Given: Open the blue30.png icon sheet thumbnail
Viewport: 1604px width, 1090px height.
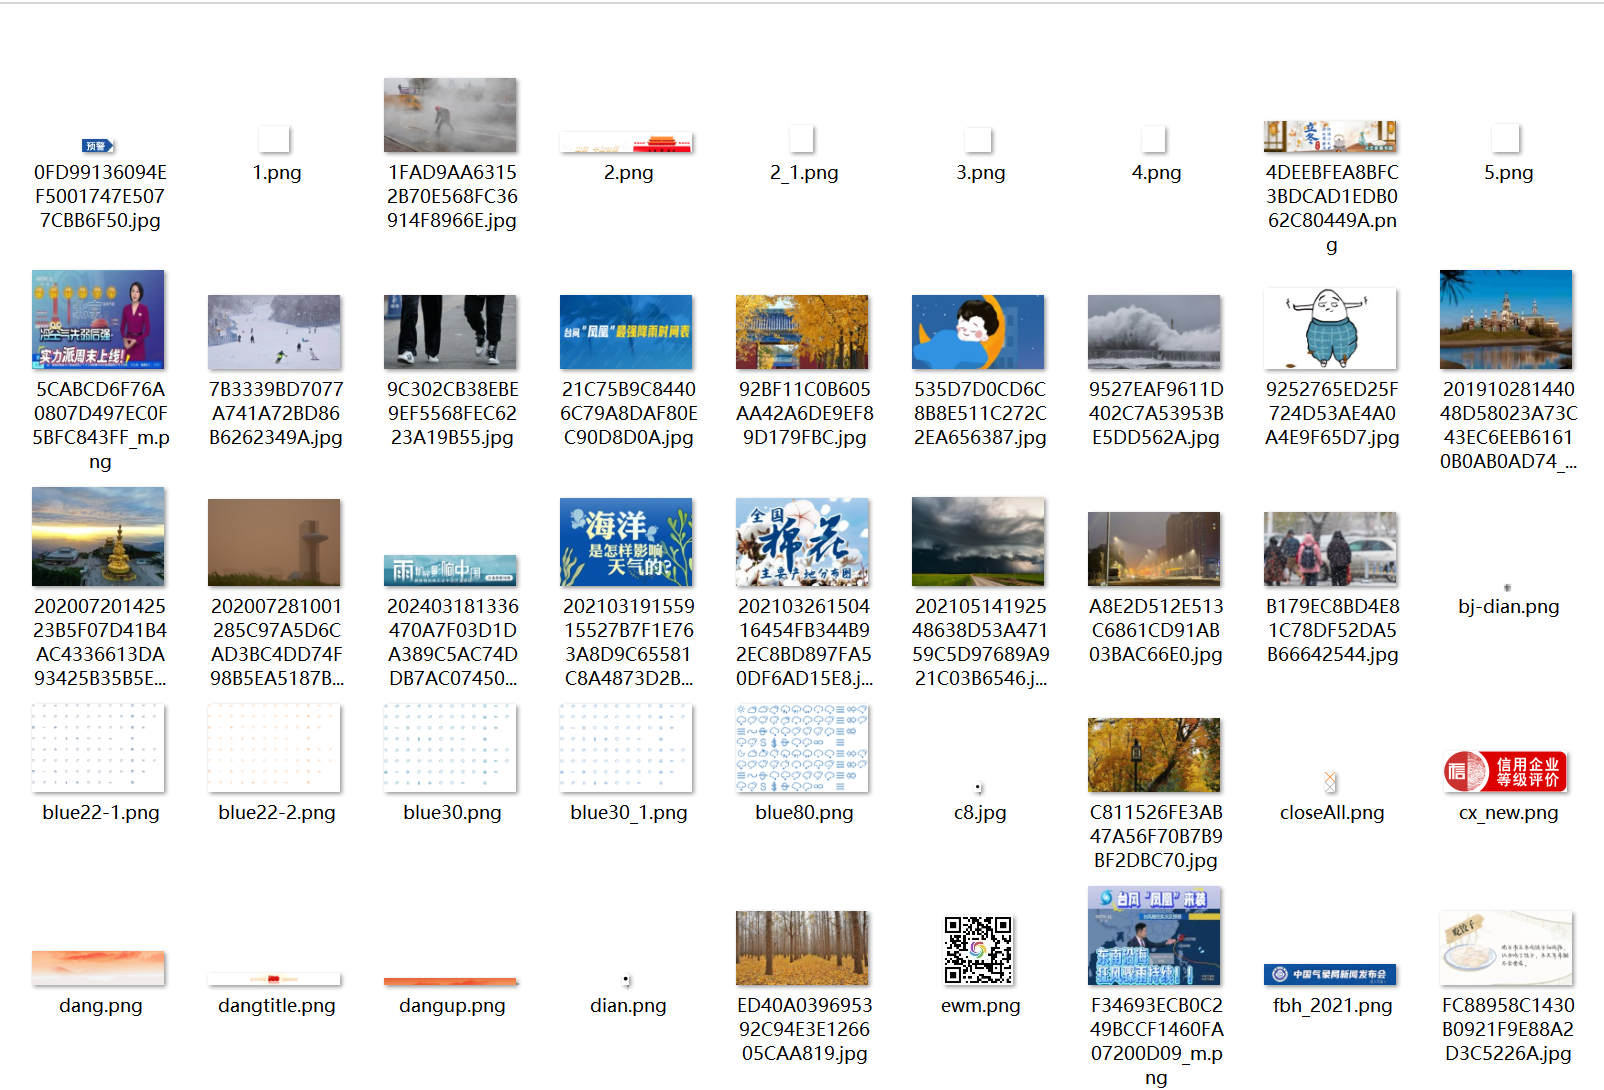Looking at the screenshot, I should pyautogui.click(x=450, y=748).
